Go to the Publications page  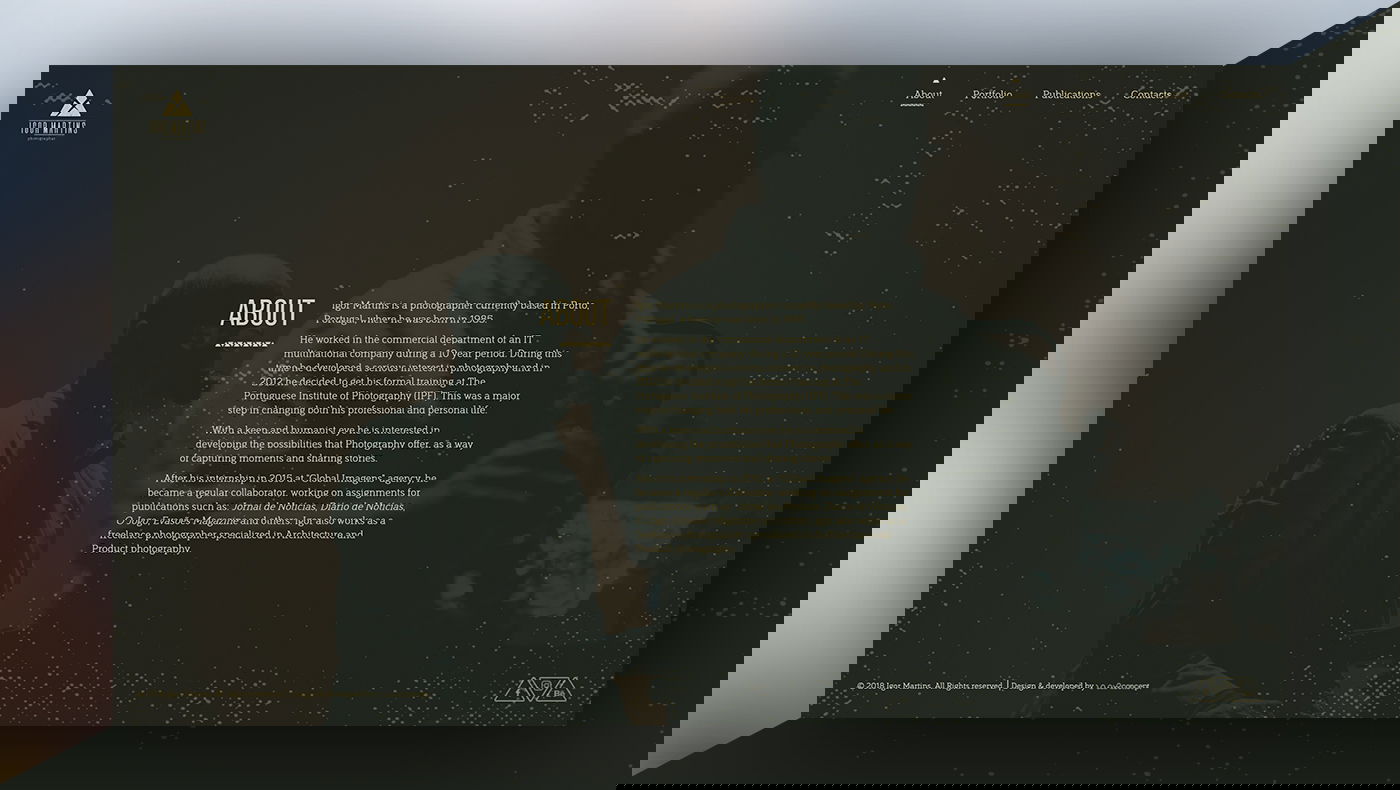[1070, 95]
